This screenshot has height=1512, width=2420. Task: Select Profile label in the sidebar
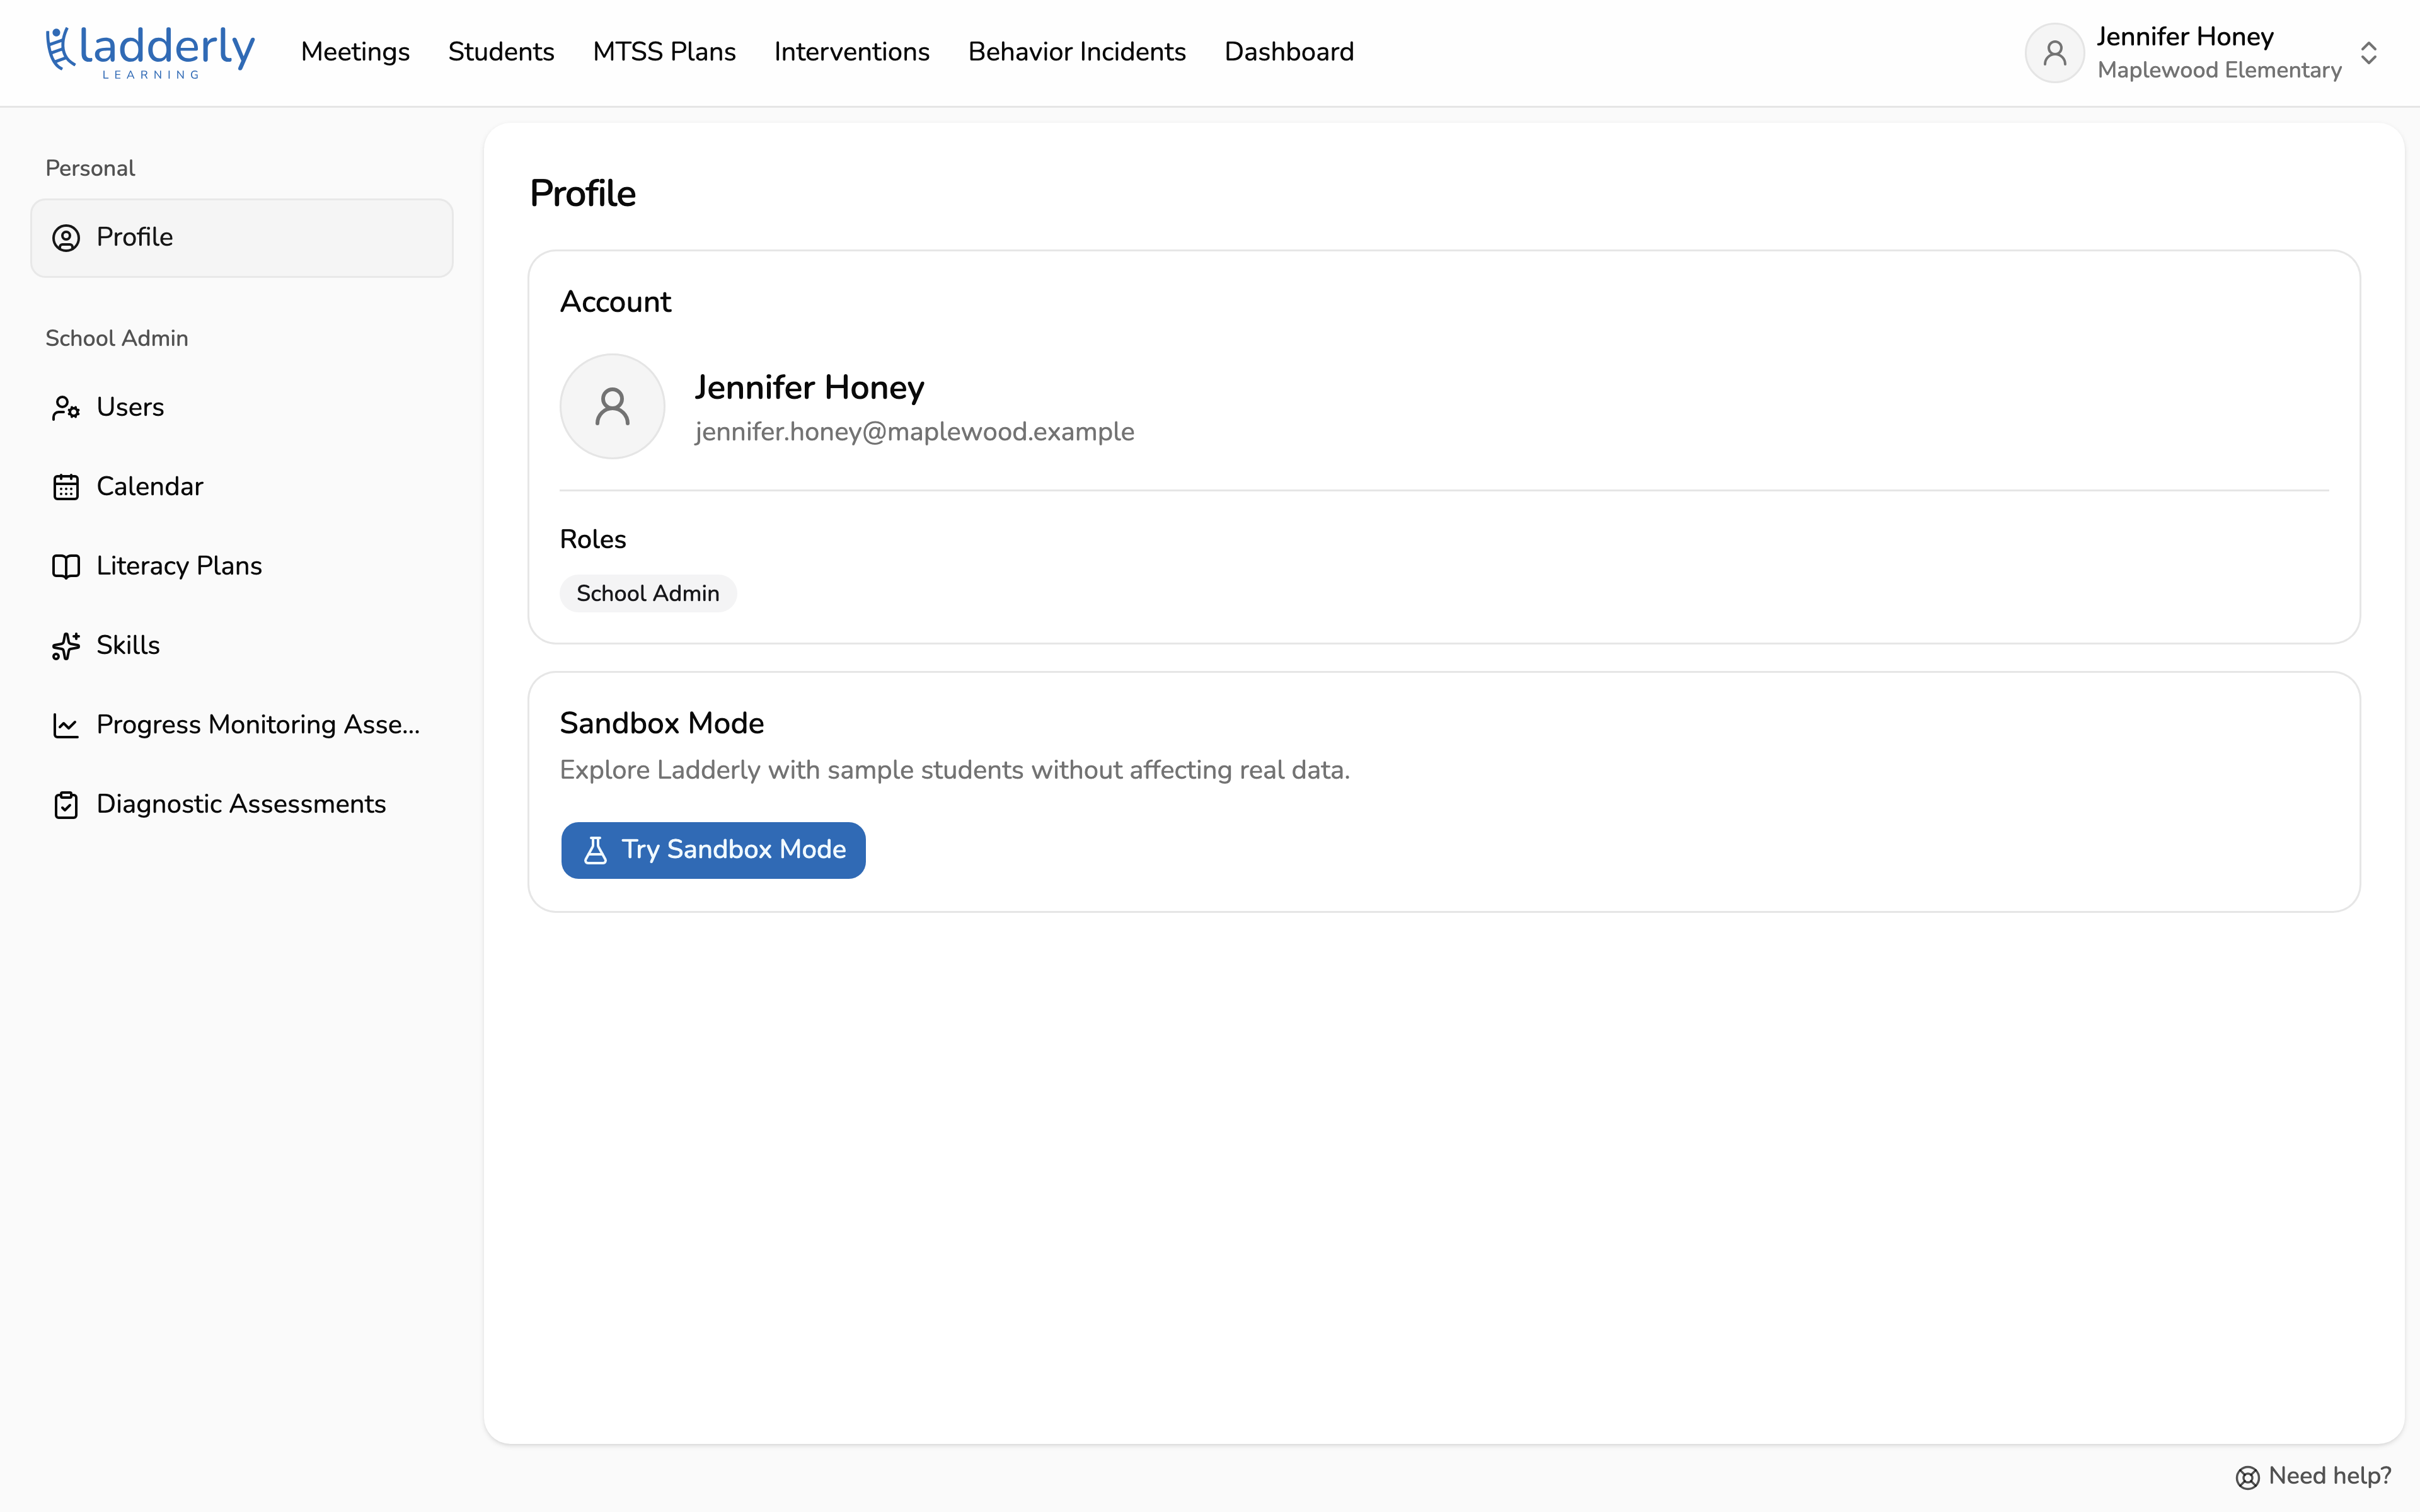tap(135, 237)
